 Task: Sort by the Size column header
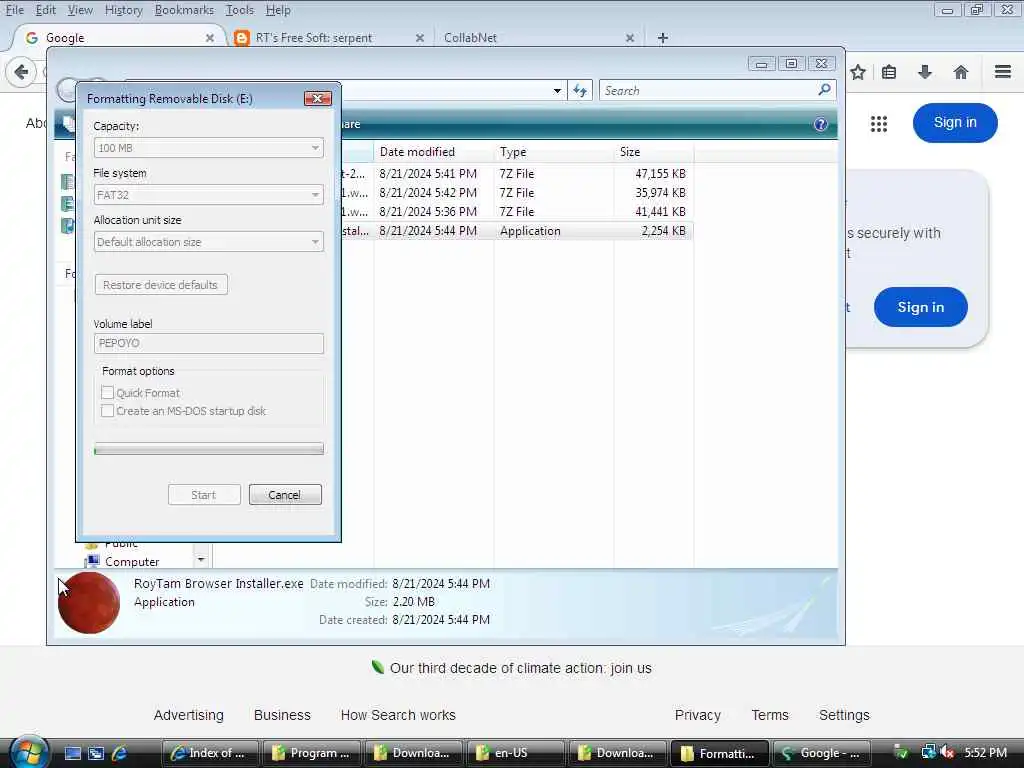(654, 152)
